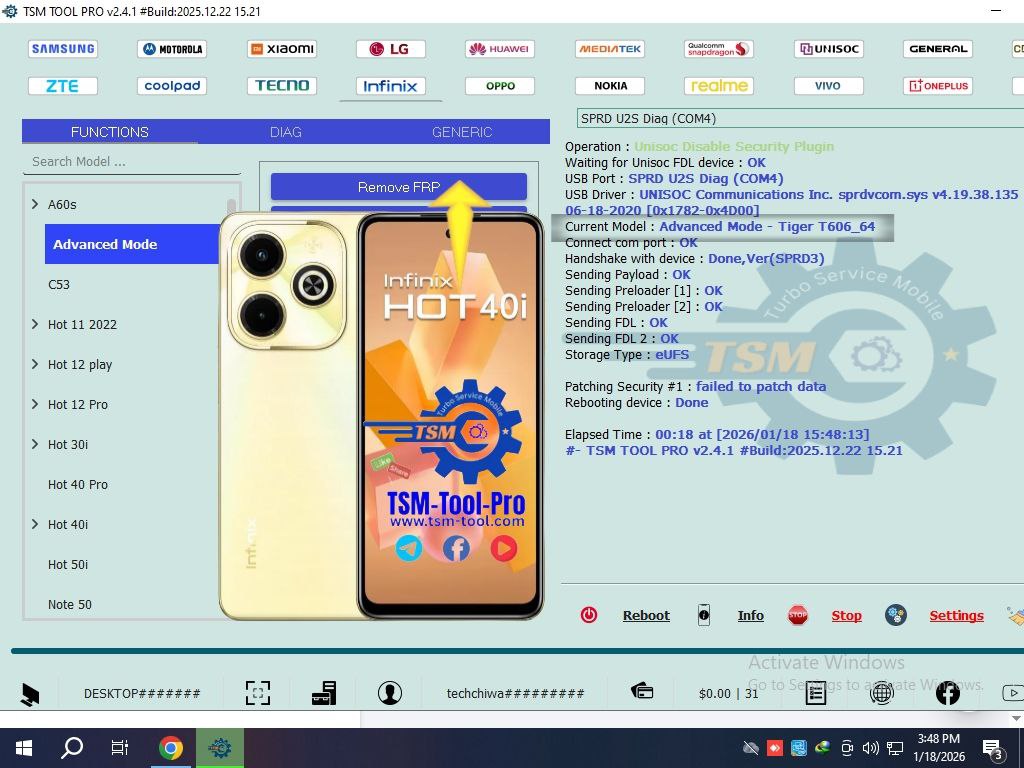Open the Task View taskbar button
Viewport: 1024px width, 768px height.
point(120,748)
